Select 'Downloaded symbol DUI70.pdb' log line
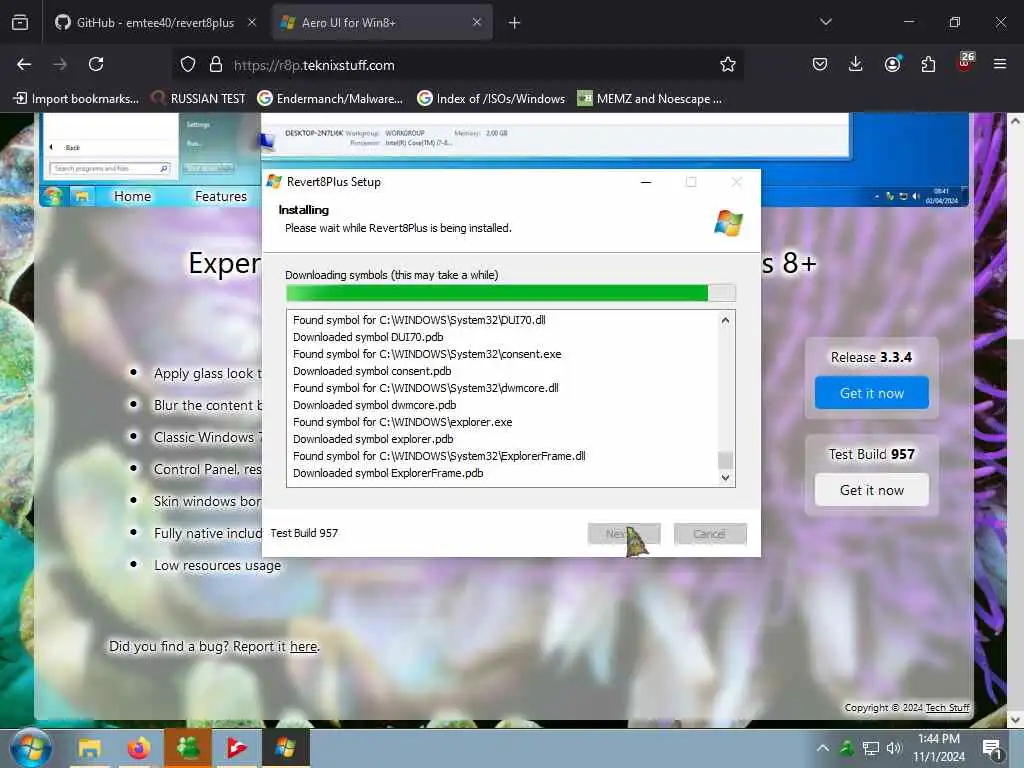 368,337
